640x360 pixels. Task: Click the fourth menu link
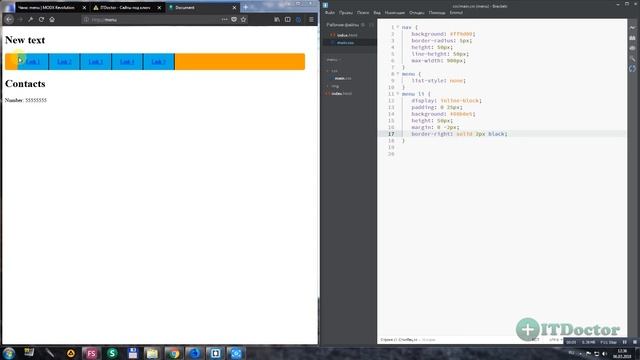click(x=127, y=62)
